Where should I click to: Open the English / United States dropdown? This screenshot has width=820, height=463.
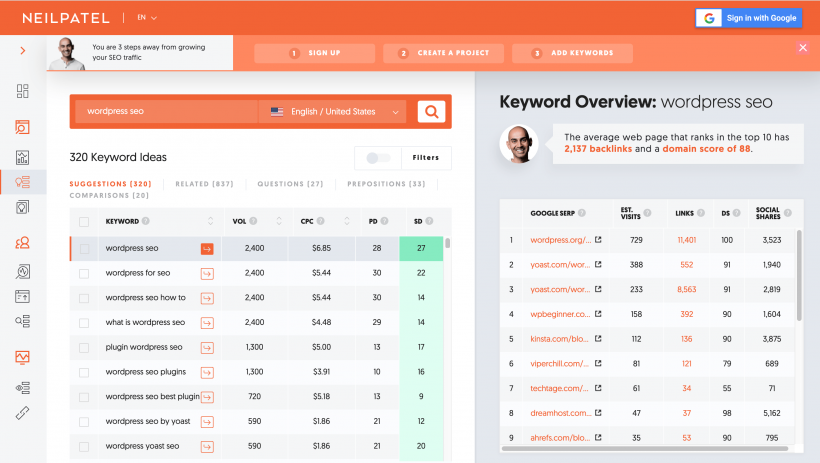(x=333, y=111)
